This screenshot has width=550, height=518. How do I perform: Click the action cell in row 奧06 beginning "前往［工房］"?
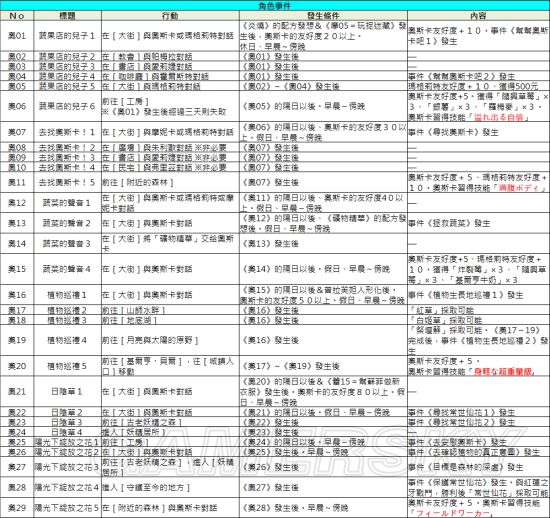[170, 106]
